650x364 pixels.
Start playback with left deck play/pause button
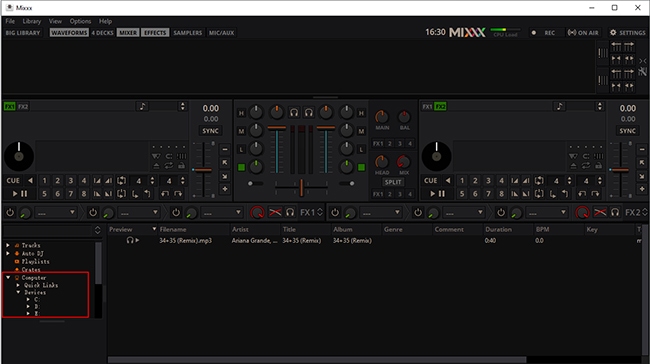[19, 193]
